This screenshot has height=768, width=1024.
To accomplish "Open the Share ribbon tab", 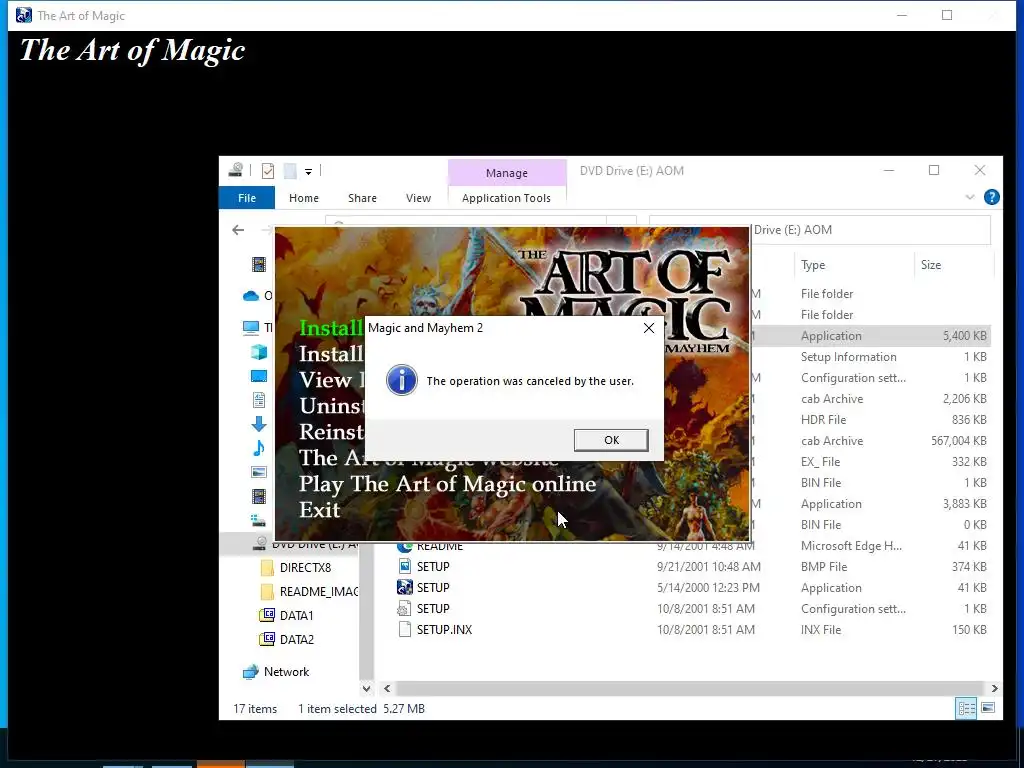I will [x=362, y=198].
